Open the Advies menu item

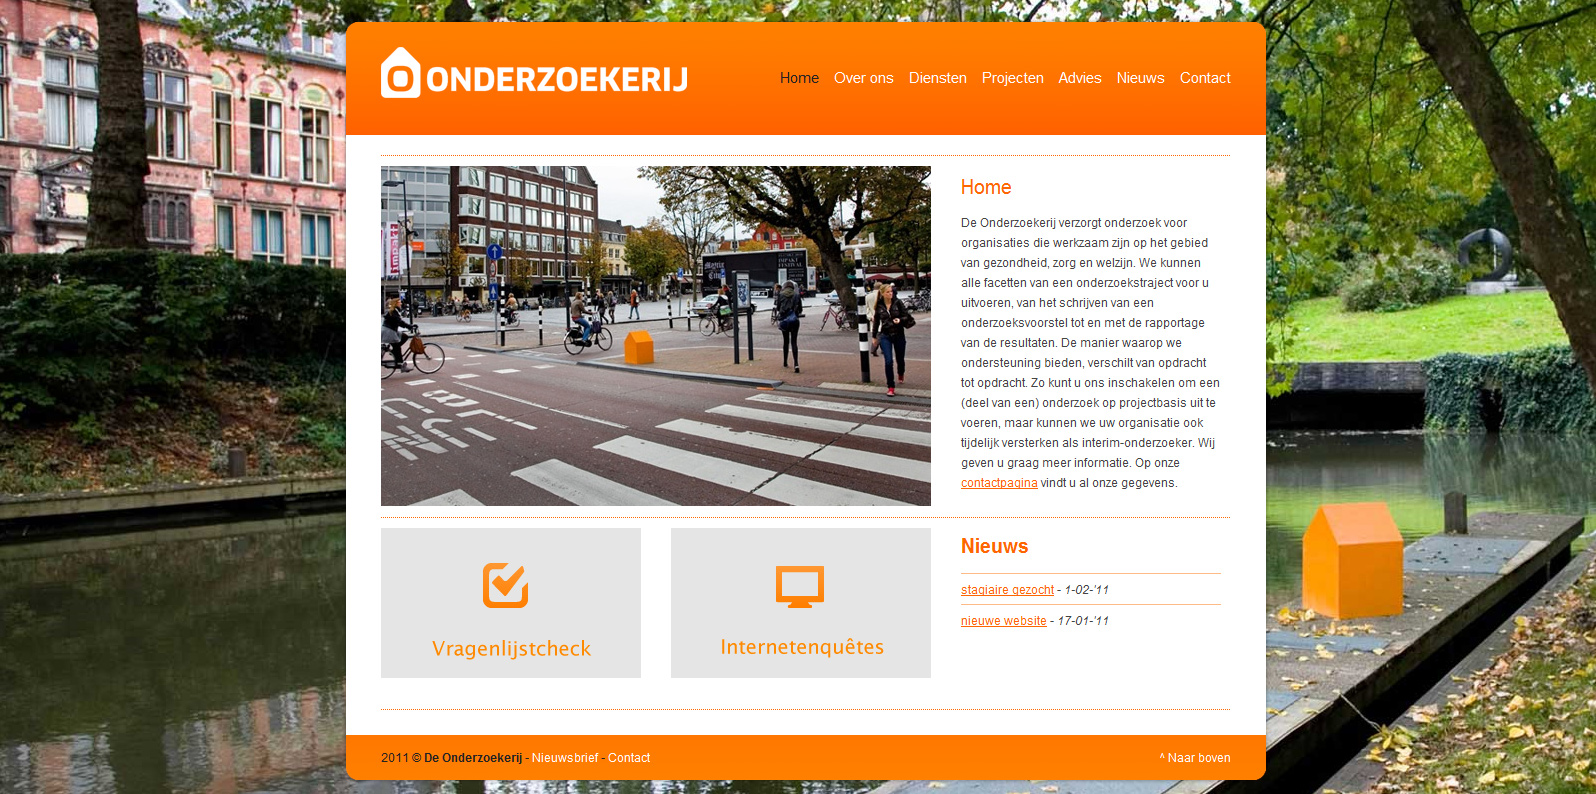click(x=1079, y=78)
